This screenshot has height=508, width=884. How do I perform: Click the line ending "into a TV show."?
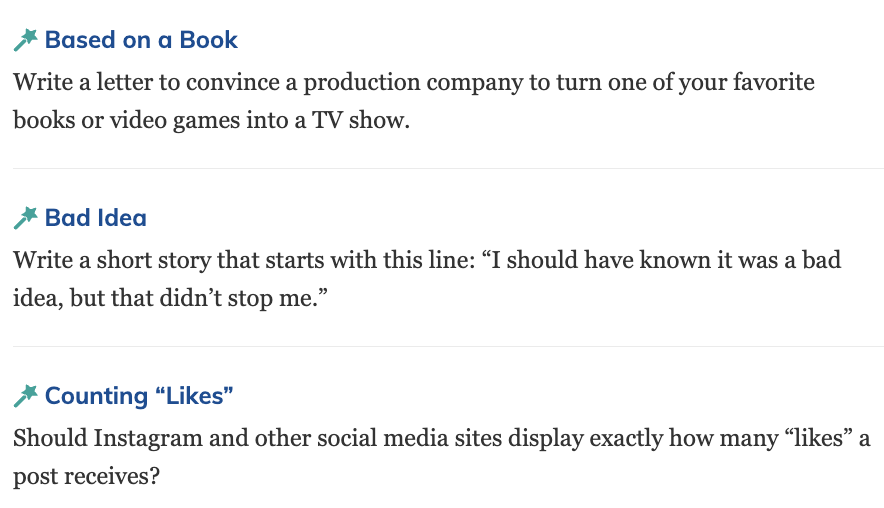point(212,120)
